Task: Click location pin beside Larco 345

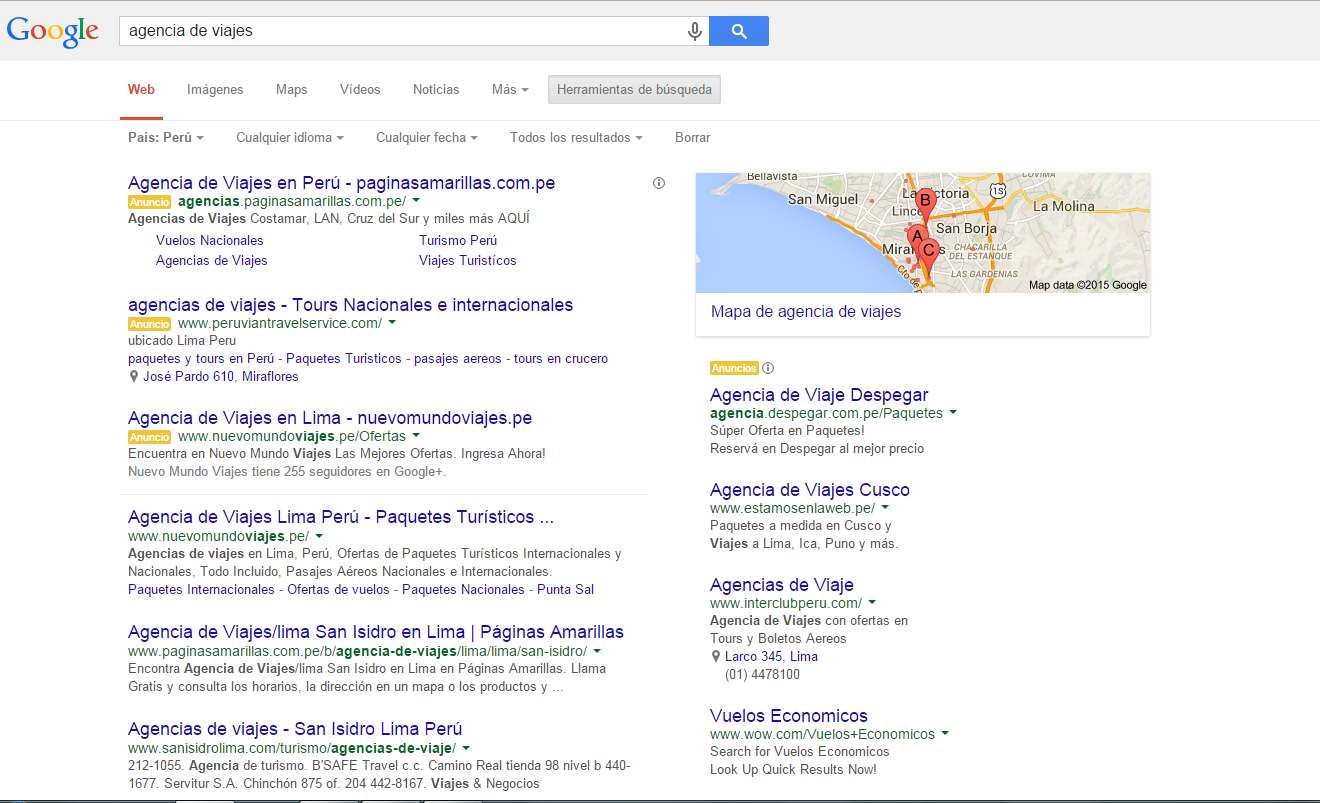Action: [x=716, y=657]
